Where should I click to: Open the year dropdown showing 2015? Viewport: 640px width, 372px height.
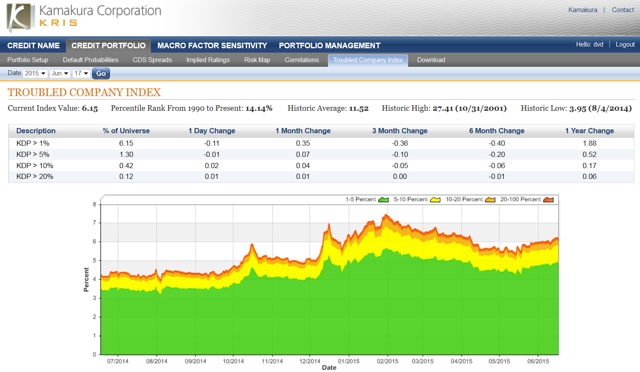[x=35, y=74]
